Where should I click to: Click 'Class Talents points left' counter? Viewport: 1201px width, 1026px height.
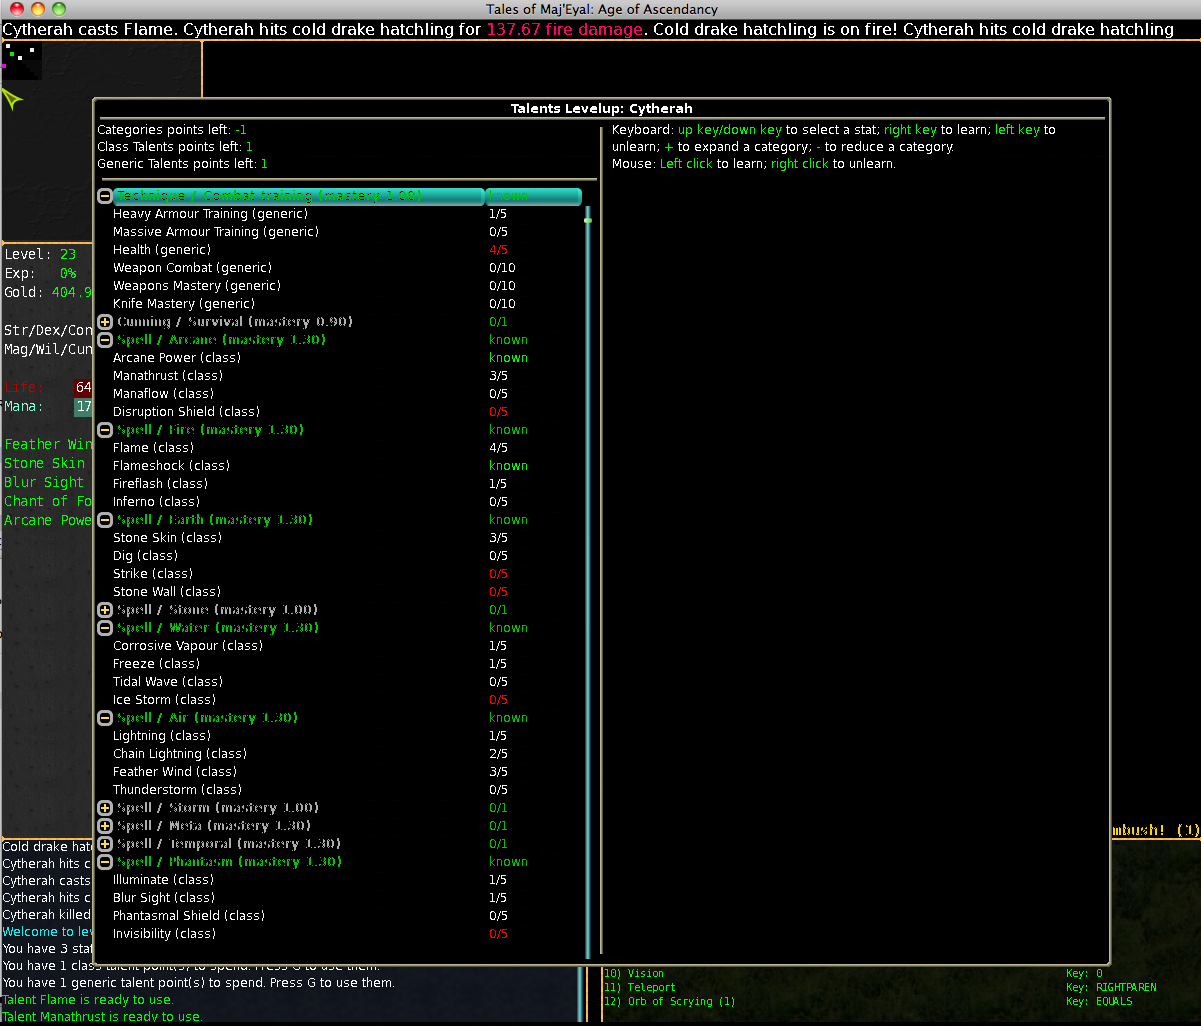tap(175, 147)
